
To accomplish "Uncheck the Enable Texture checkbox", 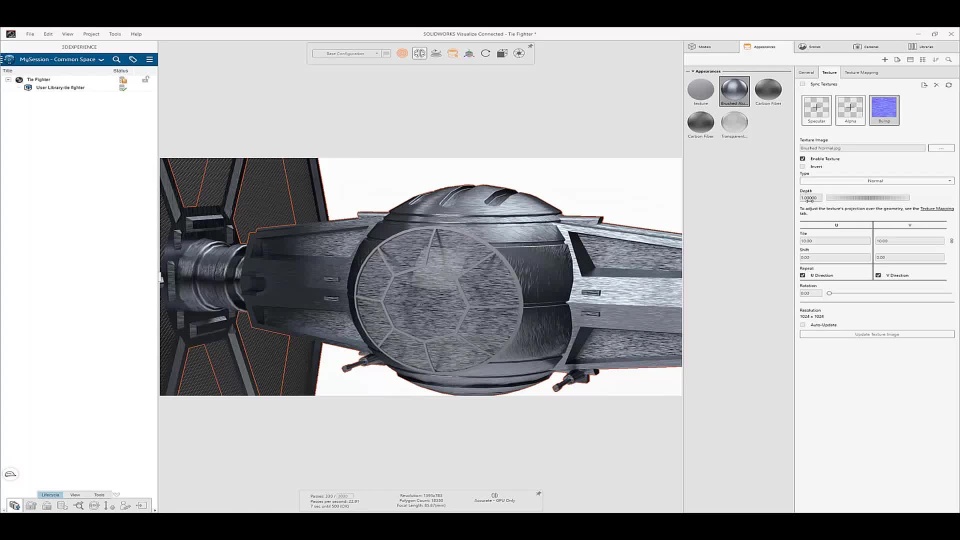I will (802, 158).
